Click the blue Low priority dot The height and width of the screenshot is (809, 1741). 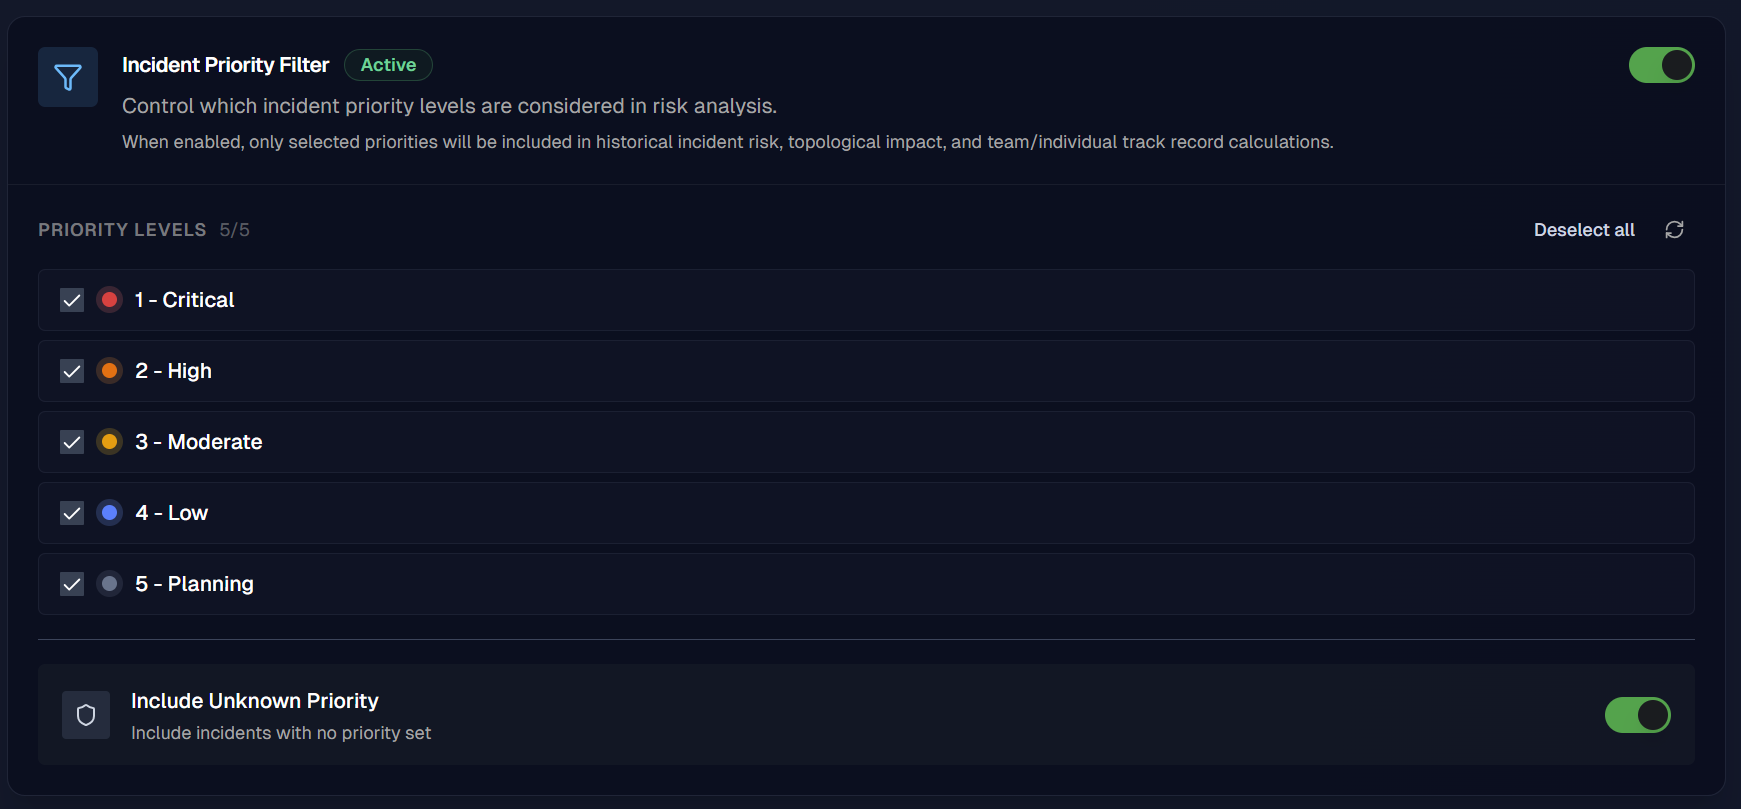(x=109, y=512)
